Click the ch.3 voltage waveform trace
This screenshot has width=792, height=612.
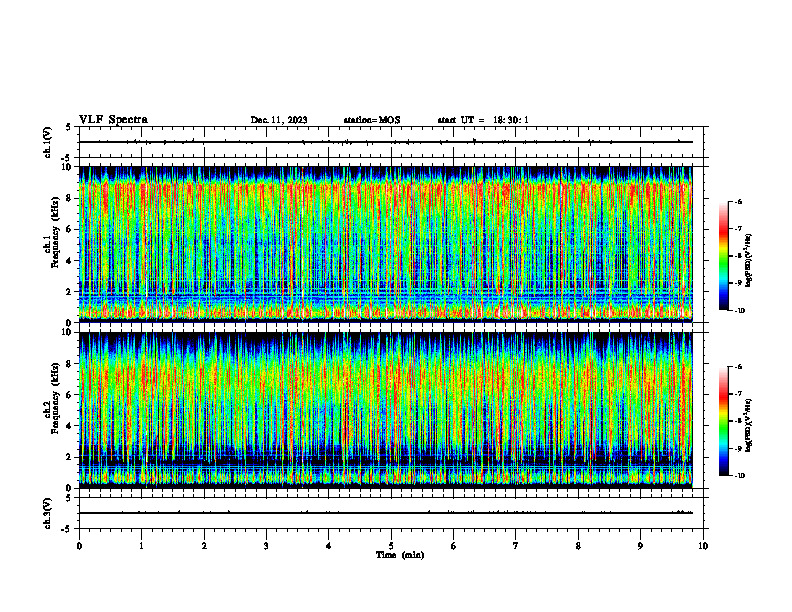(386, 513)
